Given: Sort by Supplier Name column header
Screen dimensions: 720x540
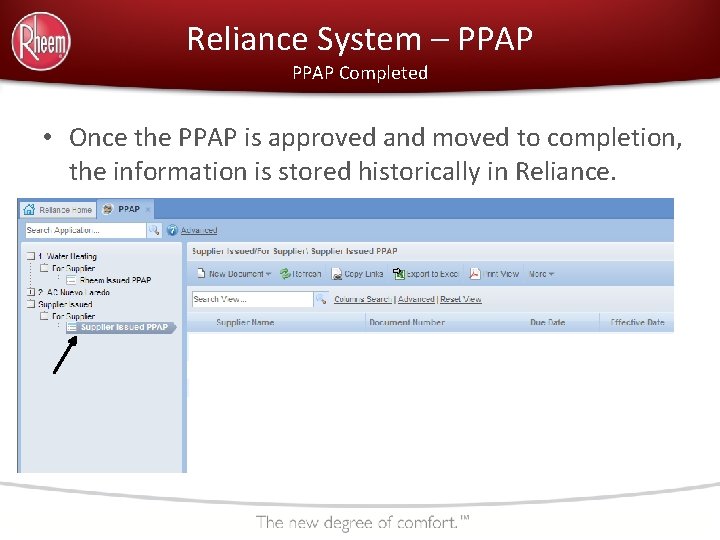Looking at the screenshot, I should 245,322.
